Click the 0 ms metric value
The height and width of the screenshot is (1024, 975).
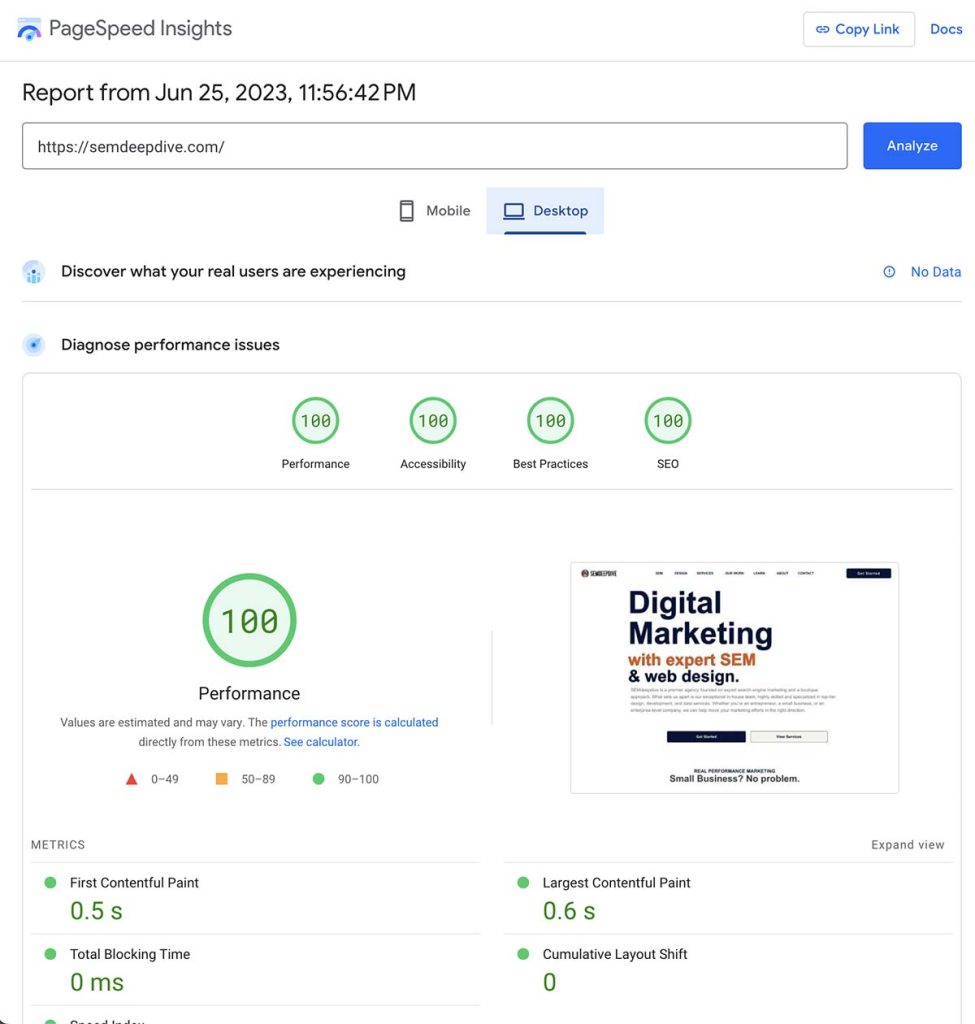tap(97, 982)
